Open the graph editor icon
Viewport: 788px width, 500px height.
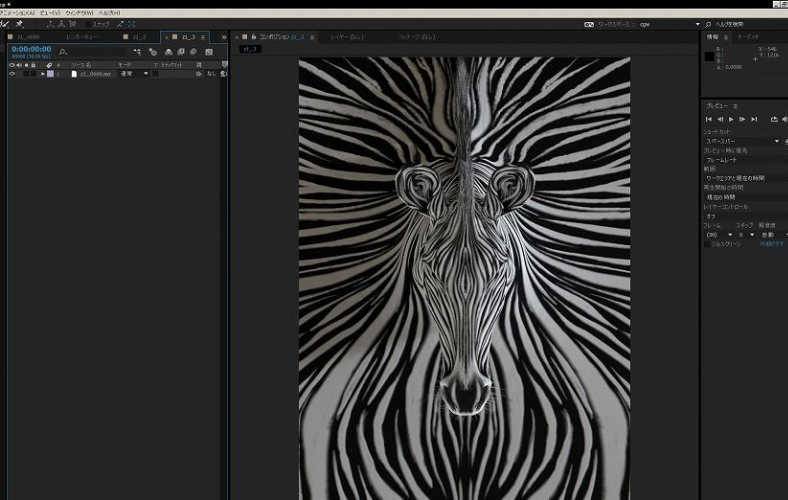[209, 52]
